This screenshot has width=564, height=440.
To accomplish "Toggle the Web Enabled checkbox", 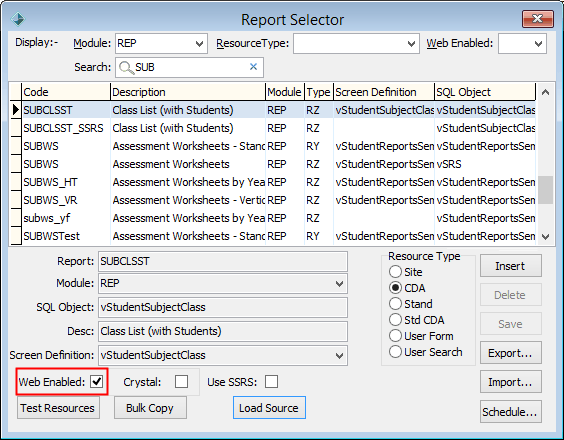I will tap(96, 381).
